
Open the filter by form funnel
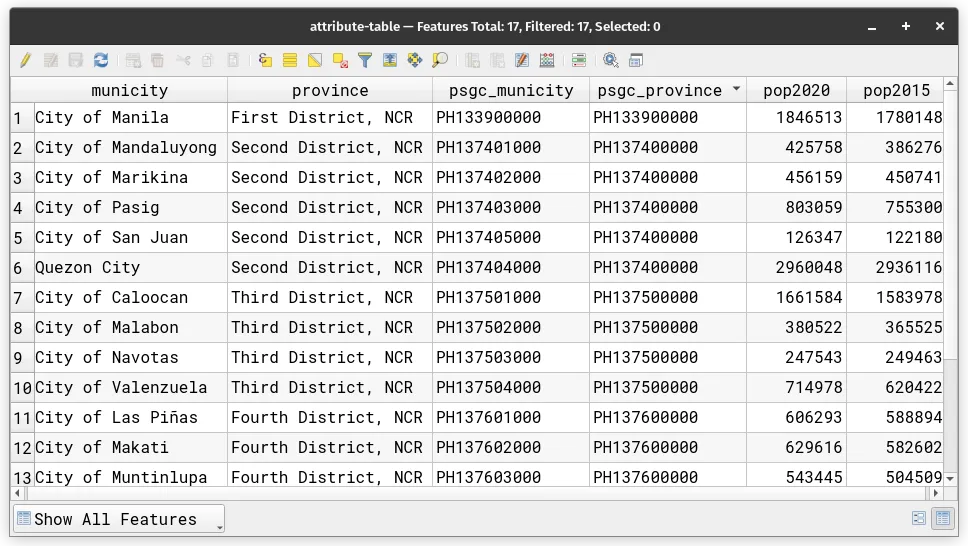pos(365,60)
